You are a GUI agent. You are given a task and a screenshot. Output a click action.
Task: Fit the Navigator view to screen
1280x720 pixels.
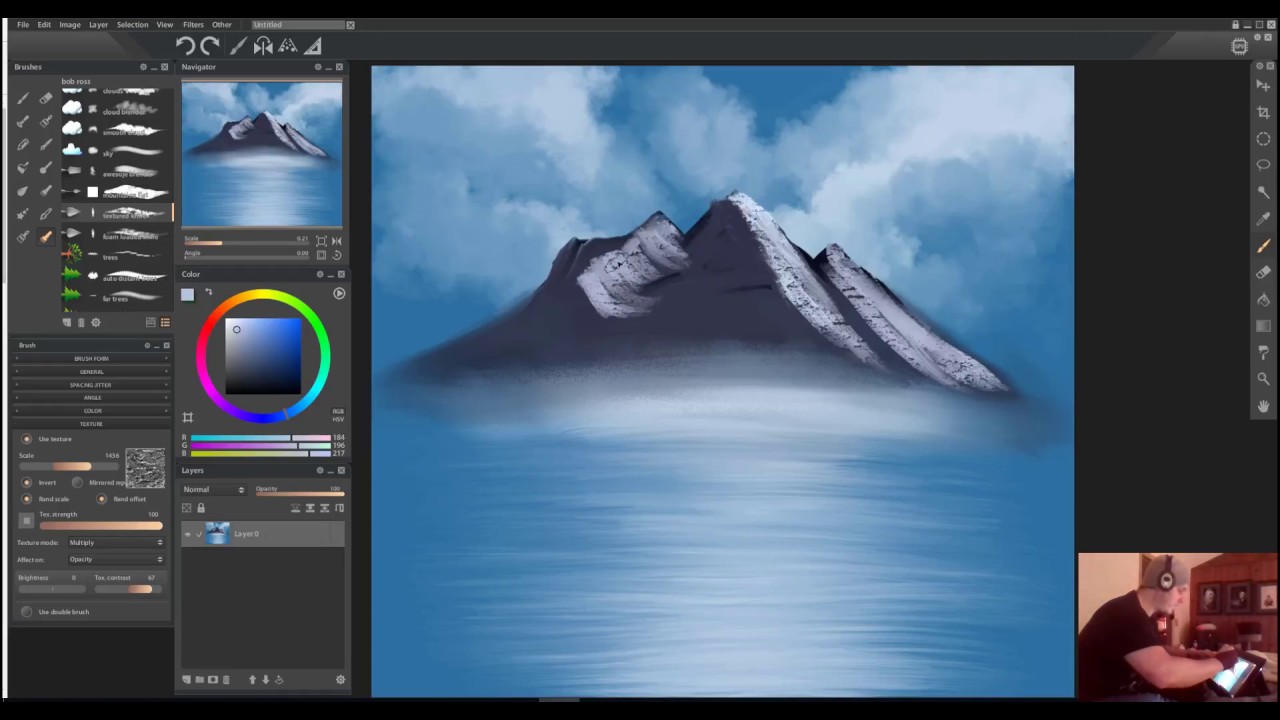click(x=321, y=241)
